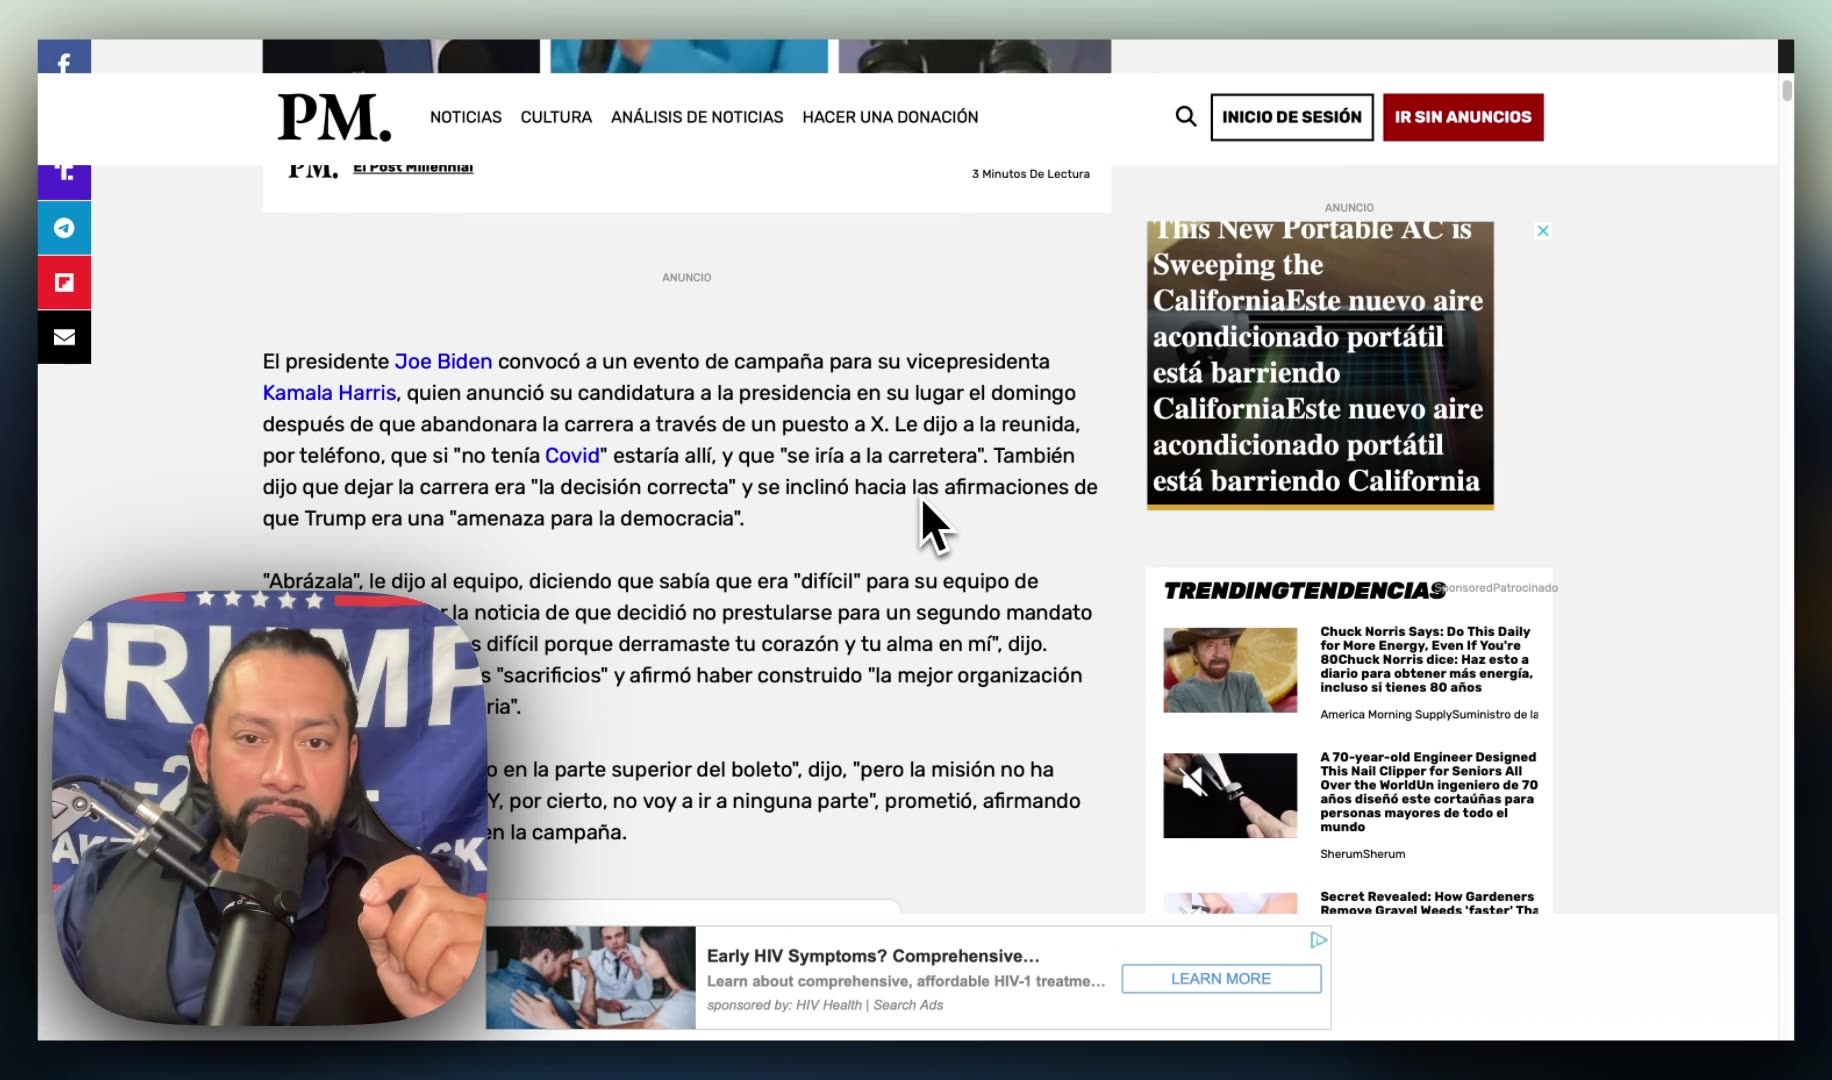Open the Nail Clipper for Seniors headline
This screenshot has width=1832, height=1080.
[x=1429, y=792]
